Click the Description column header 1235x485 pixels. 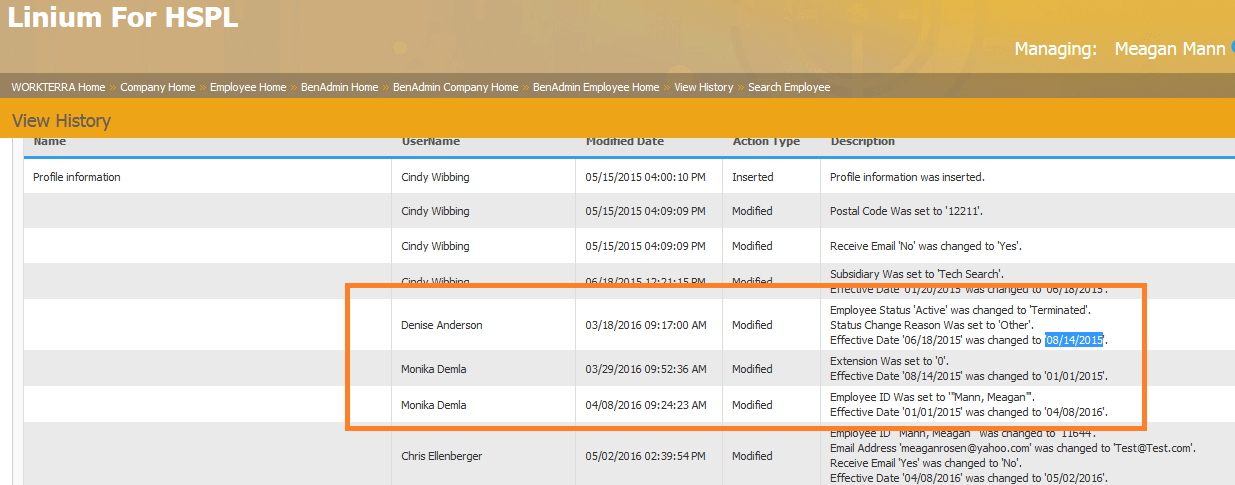click(862, 142)
